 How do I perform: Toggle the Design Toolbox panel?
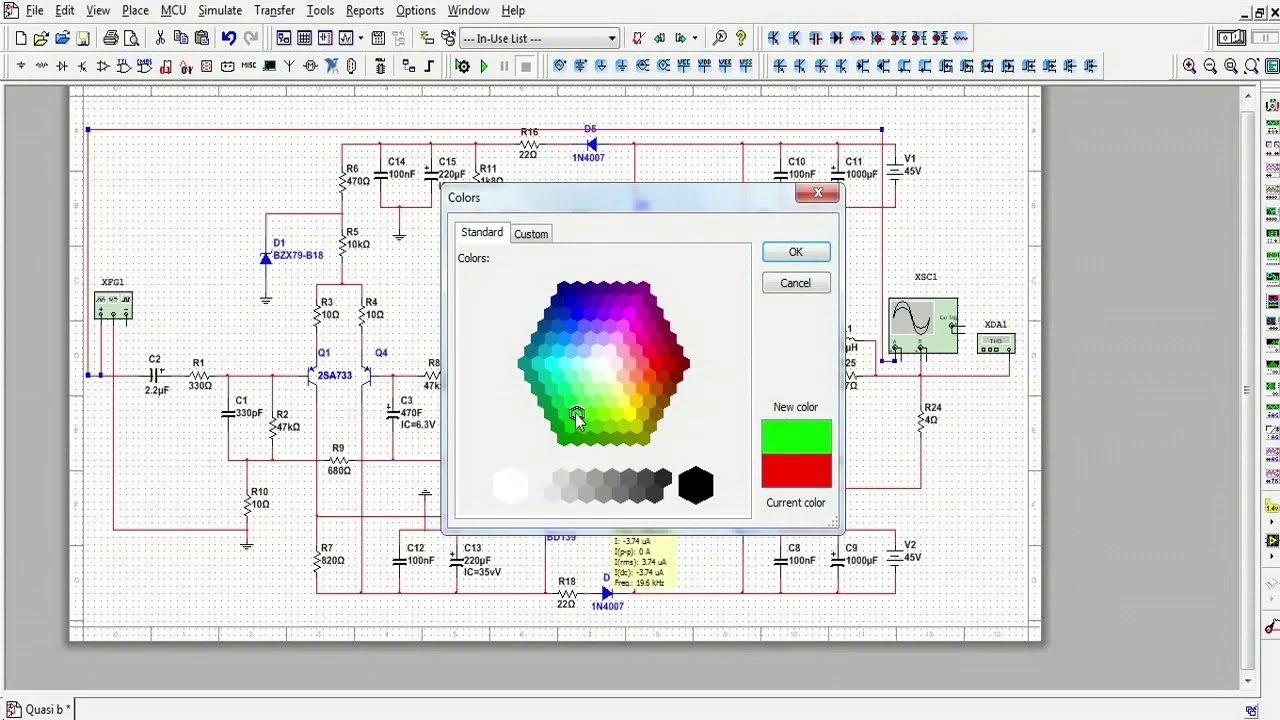tap(284, 38)
